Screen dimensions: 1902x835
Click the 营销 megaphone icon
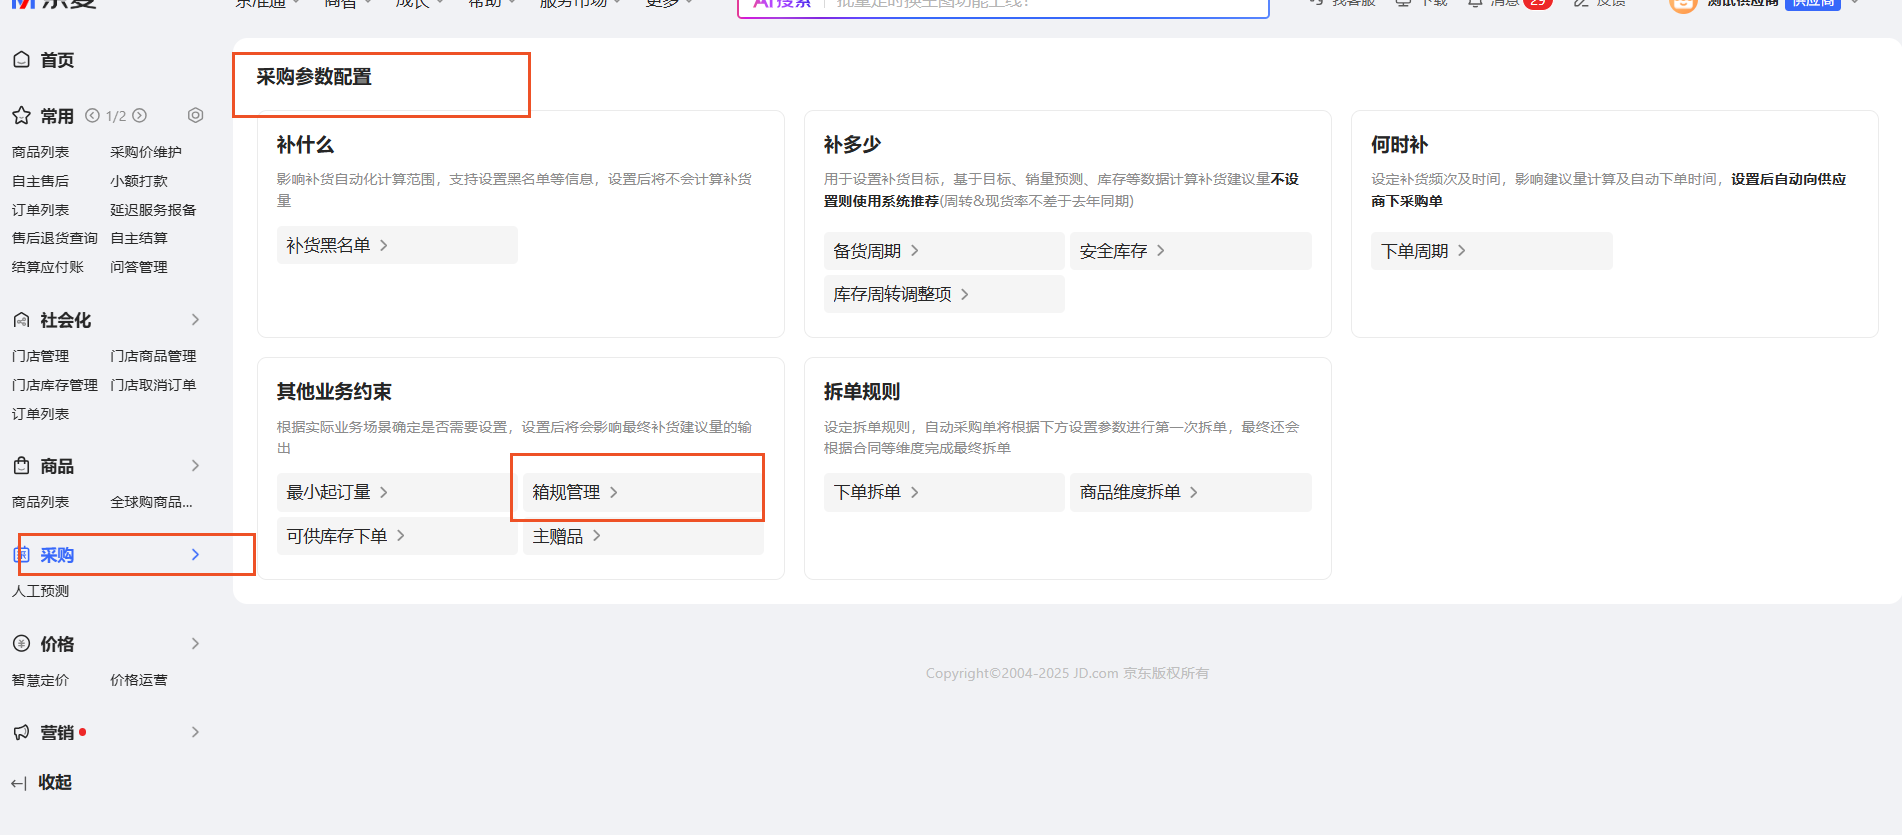tap(21, 733)
